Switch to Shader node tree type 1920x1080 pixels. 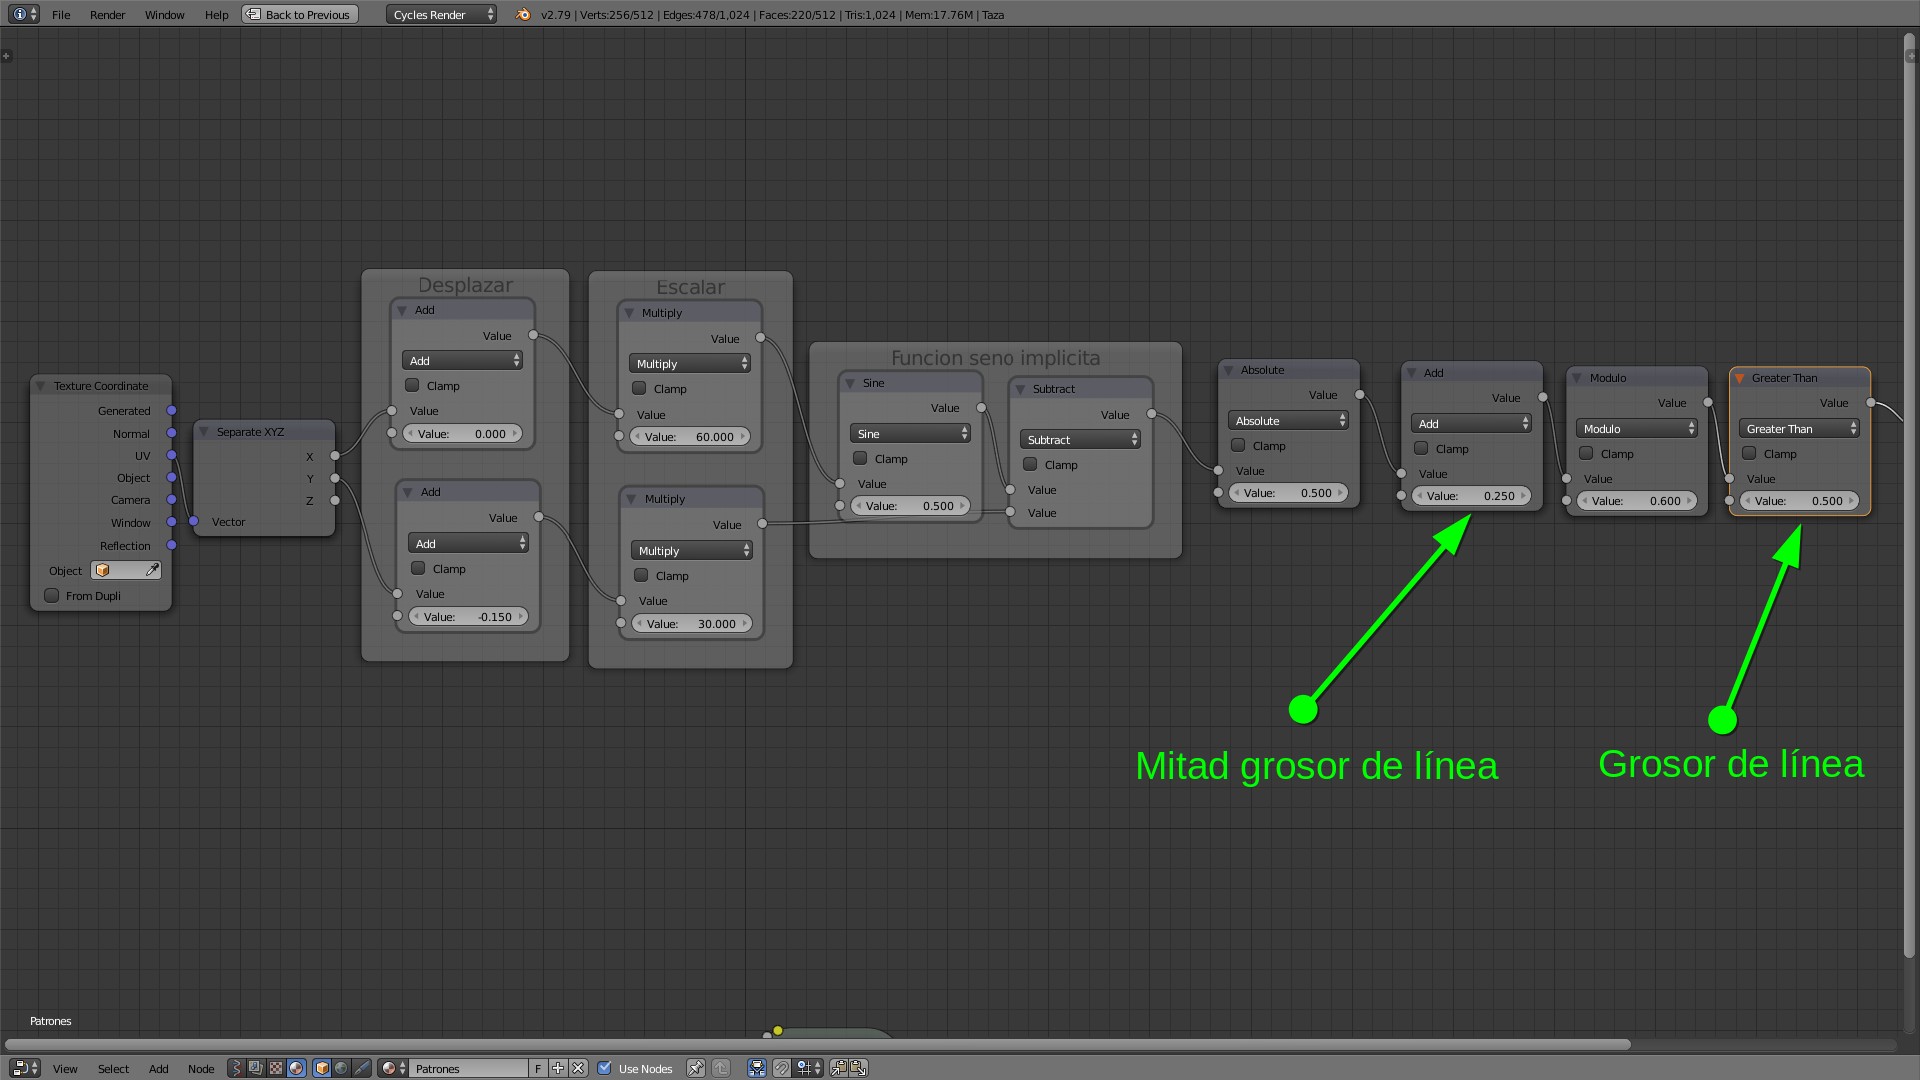click(296, 1068)
